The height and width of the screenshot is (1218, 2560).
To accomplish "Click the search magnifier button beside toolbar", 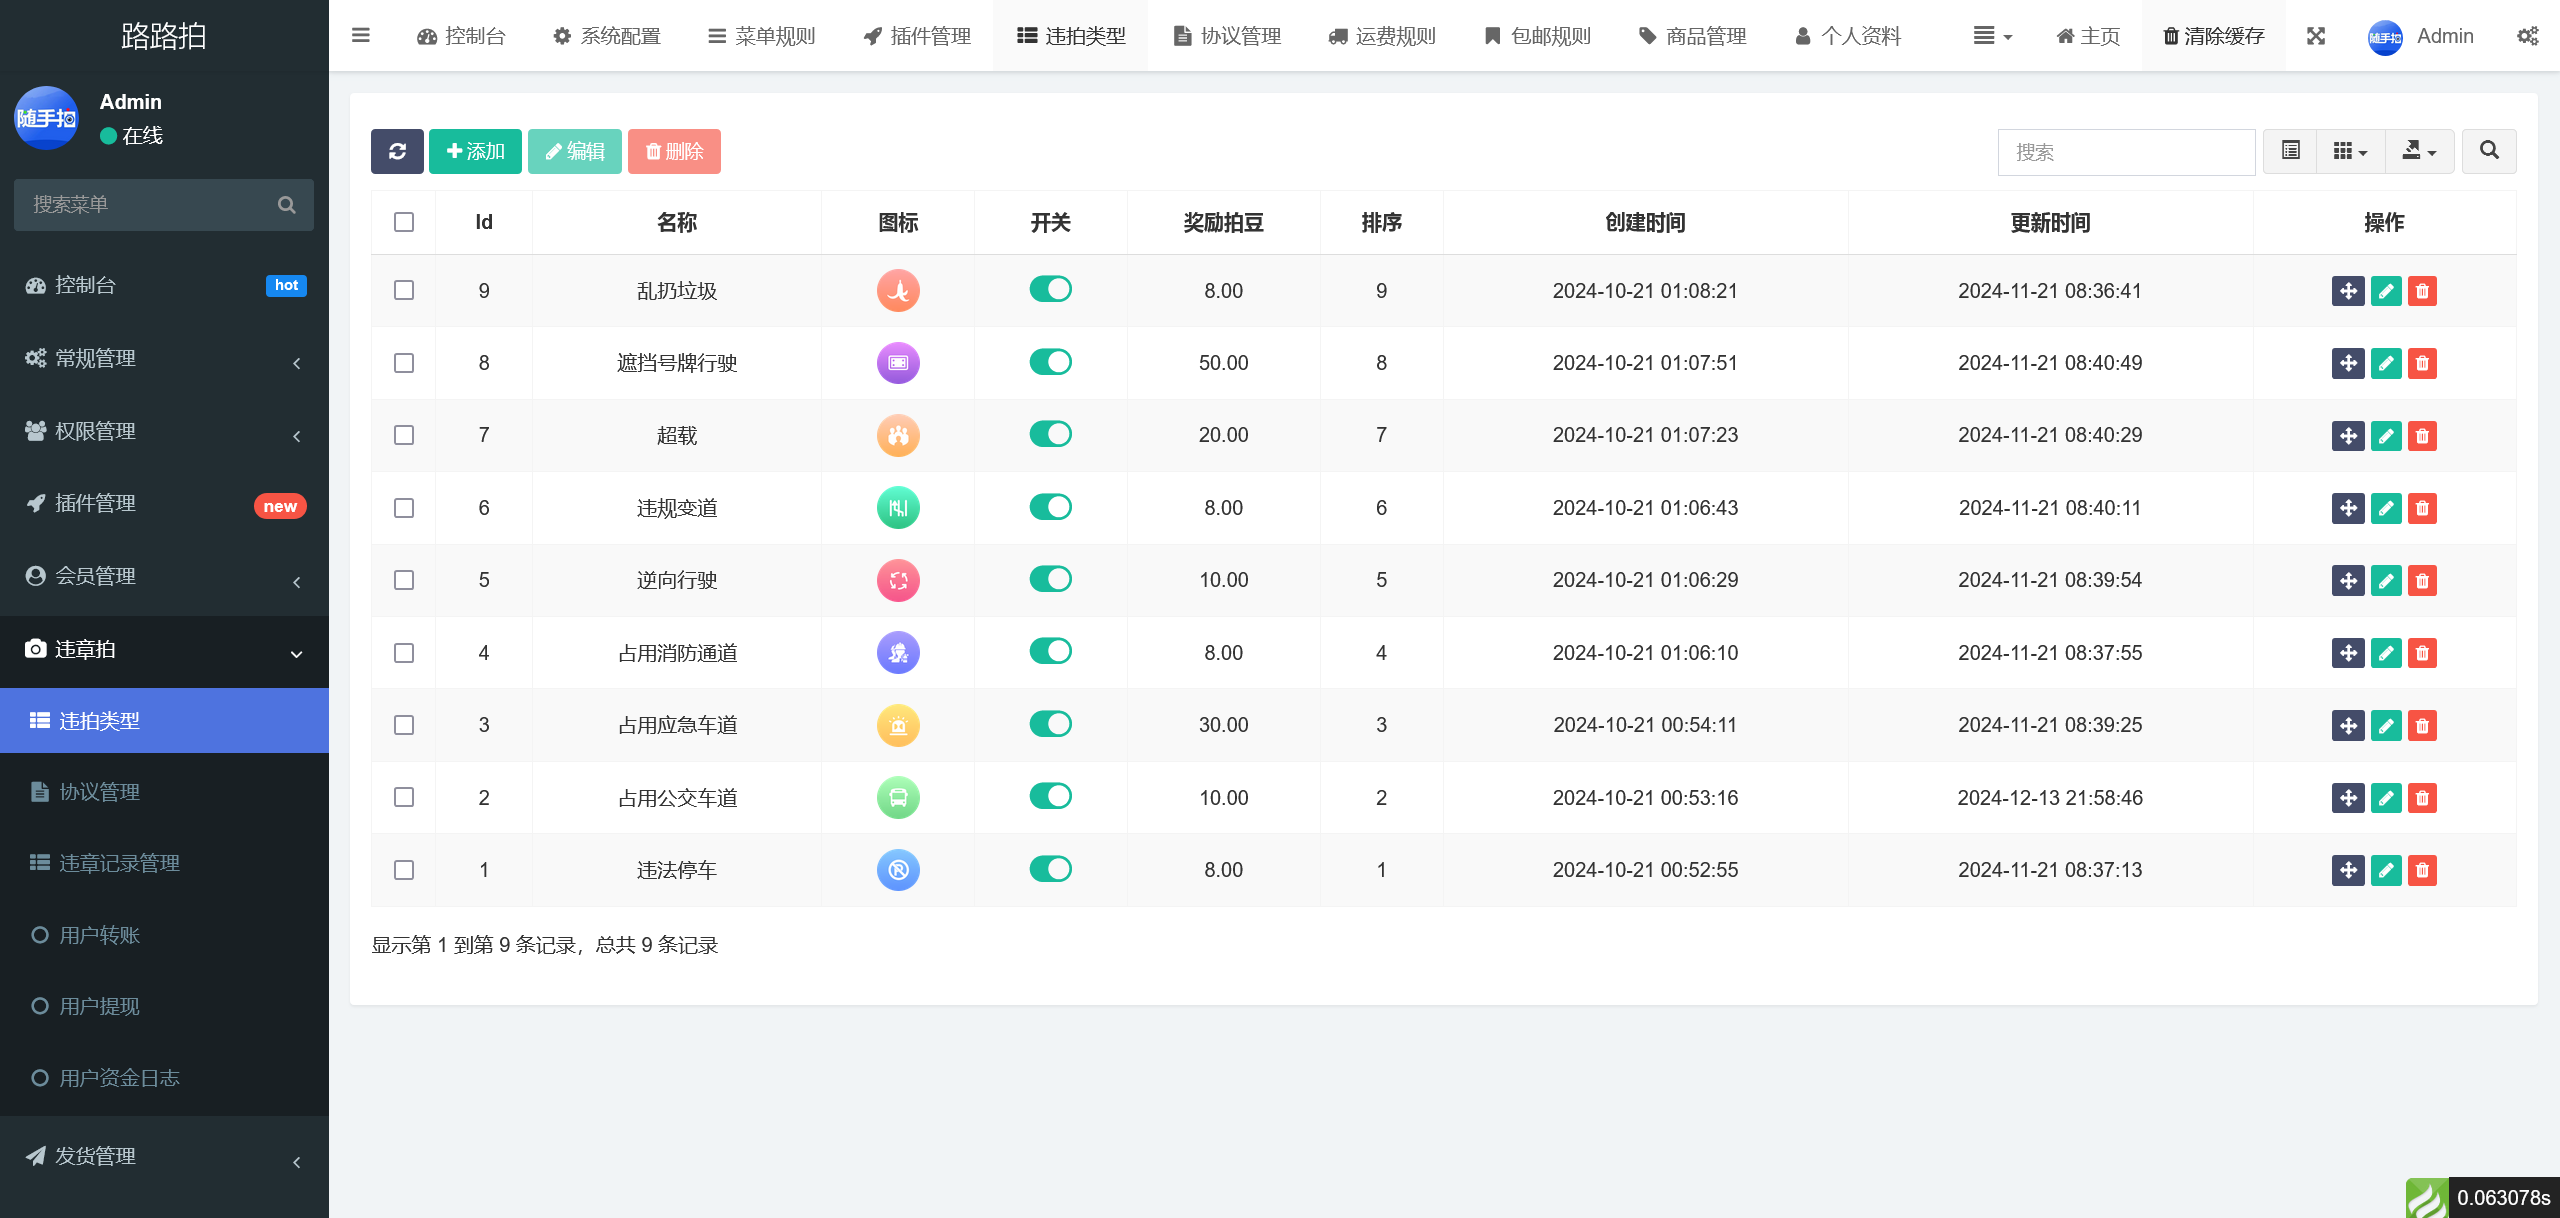I will (x=2489, y=151).
